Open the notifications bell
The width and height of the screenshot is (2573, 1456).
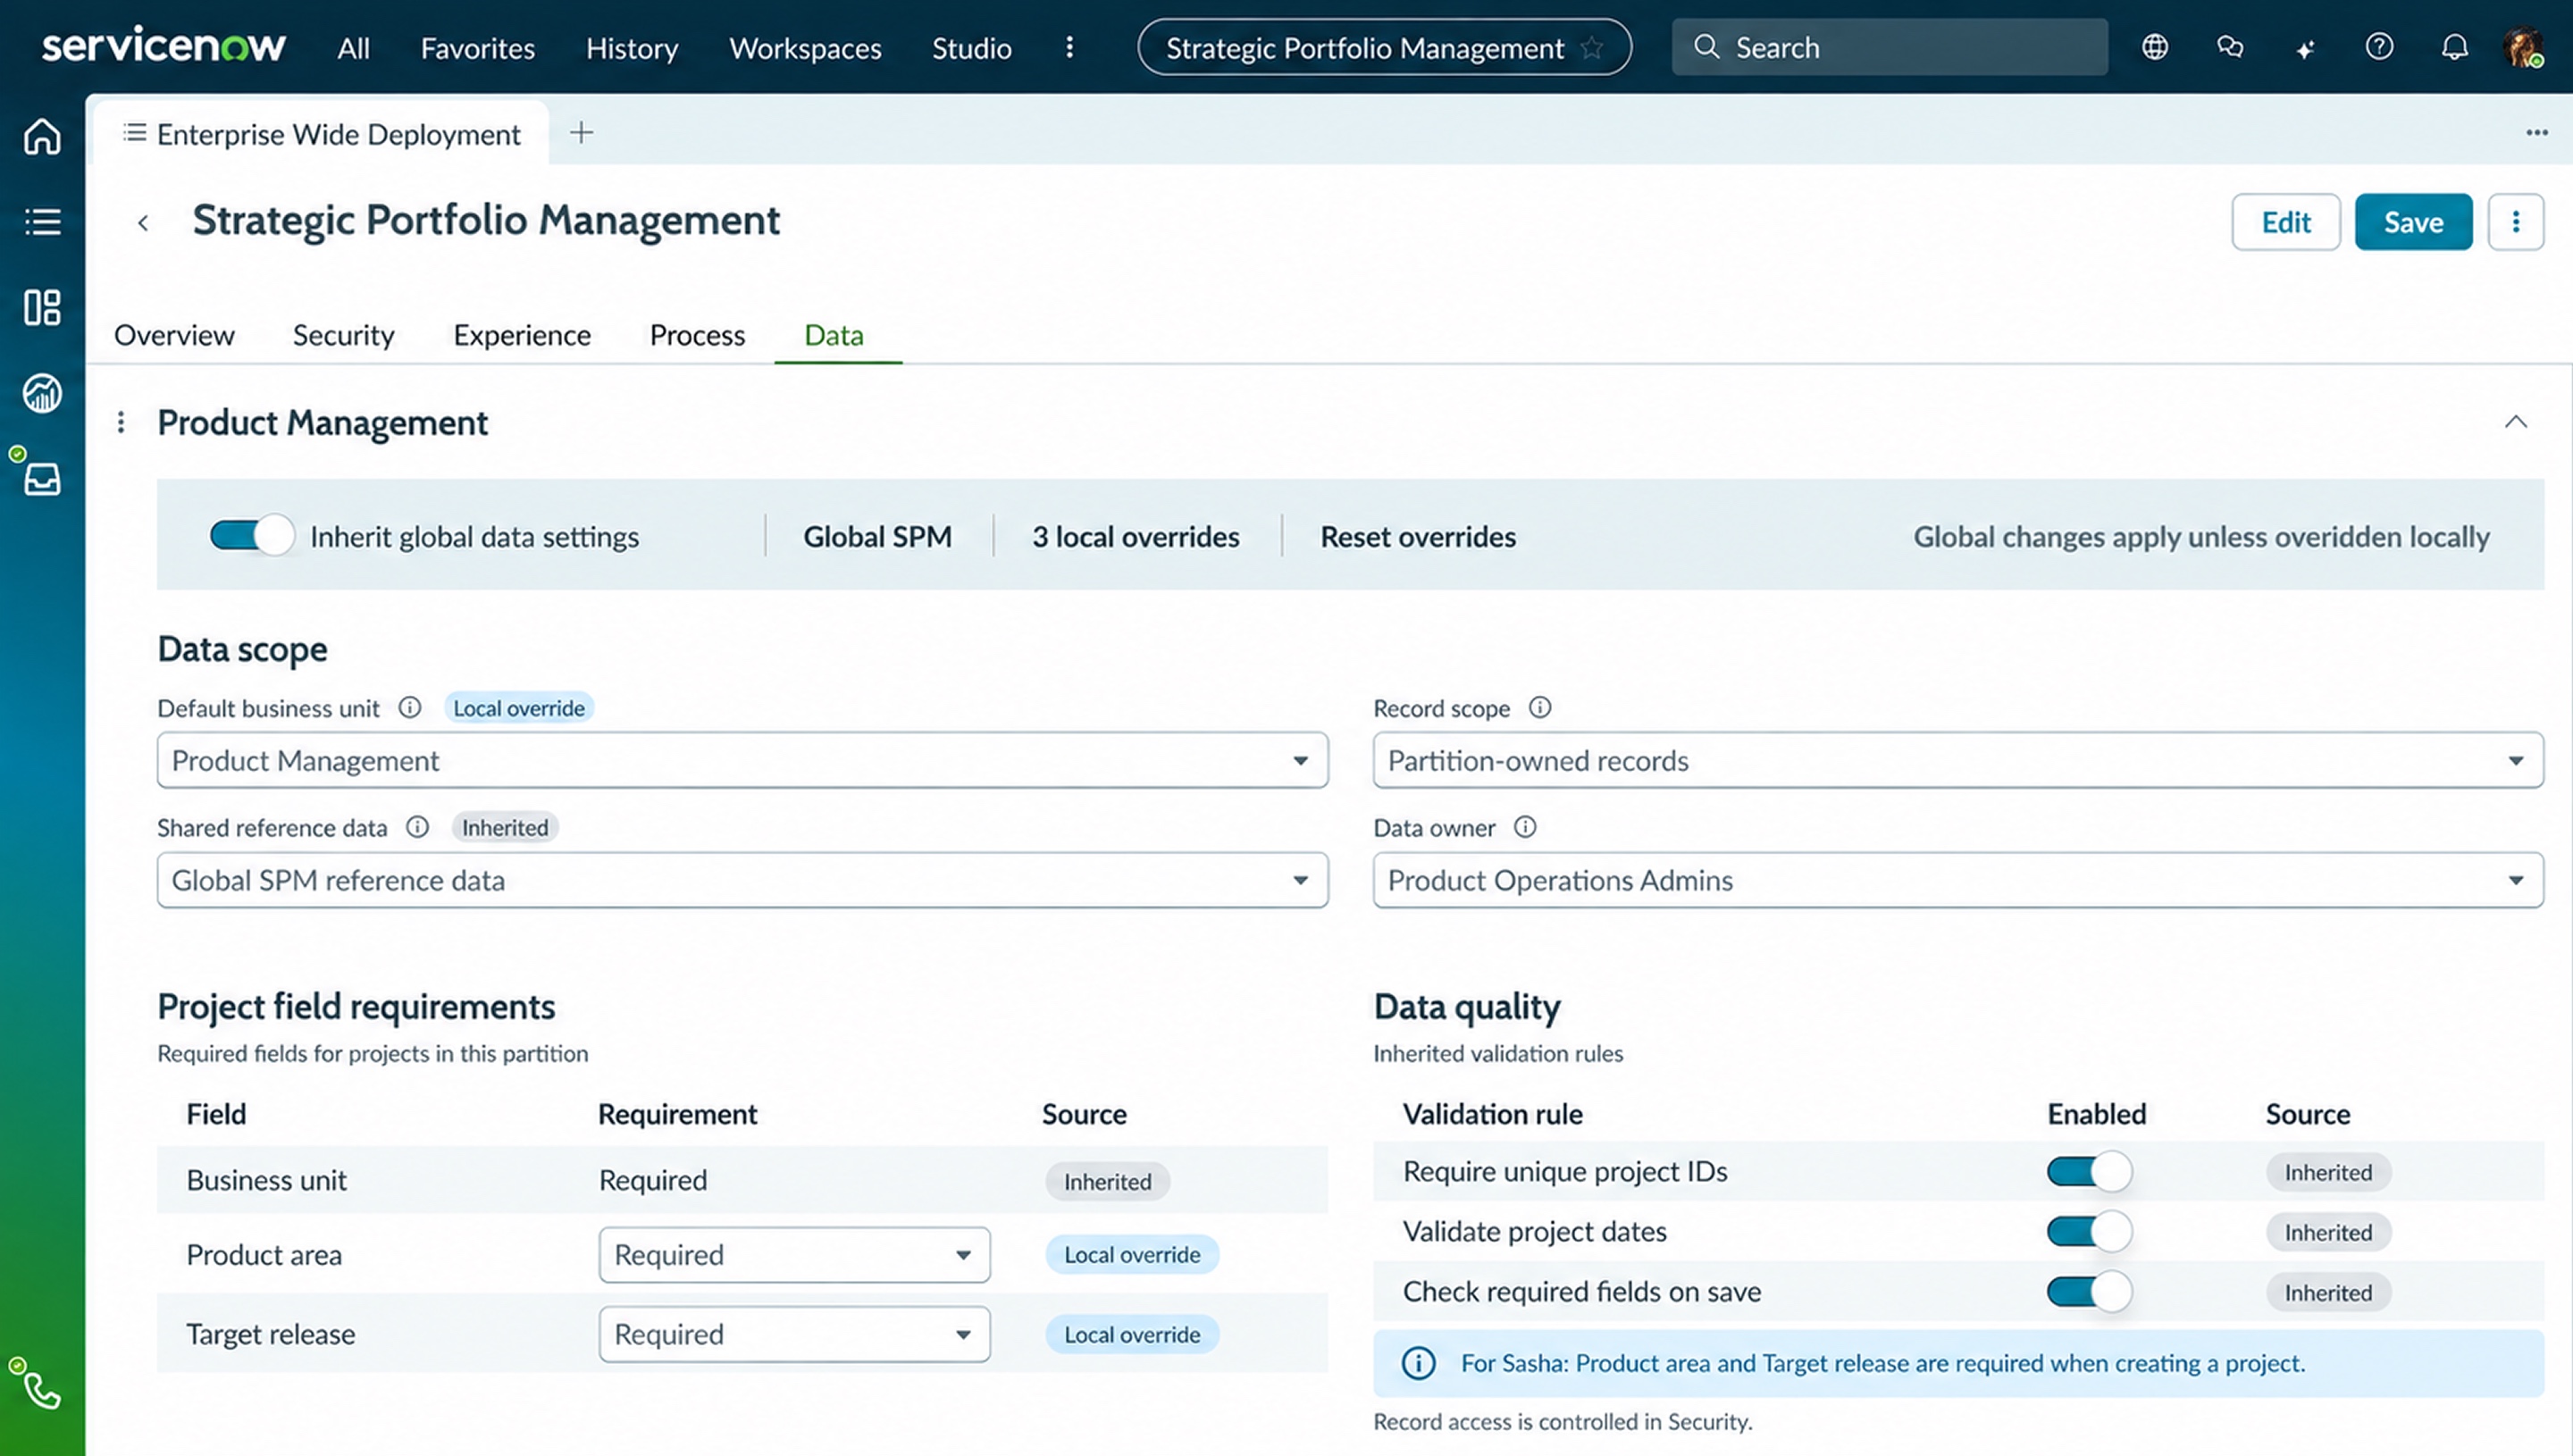pyautogui.click(x=2454, y=47)
